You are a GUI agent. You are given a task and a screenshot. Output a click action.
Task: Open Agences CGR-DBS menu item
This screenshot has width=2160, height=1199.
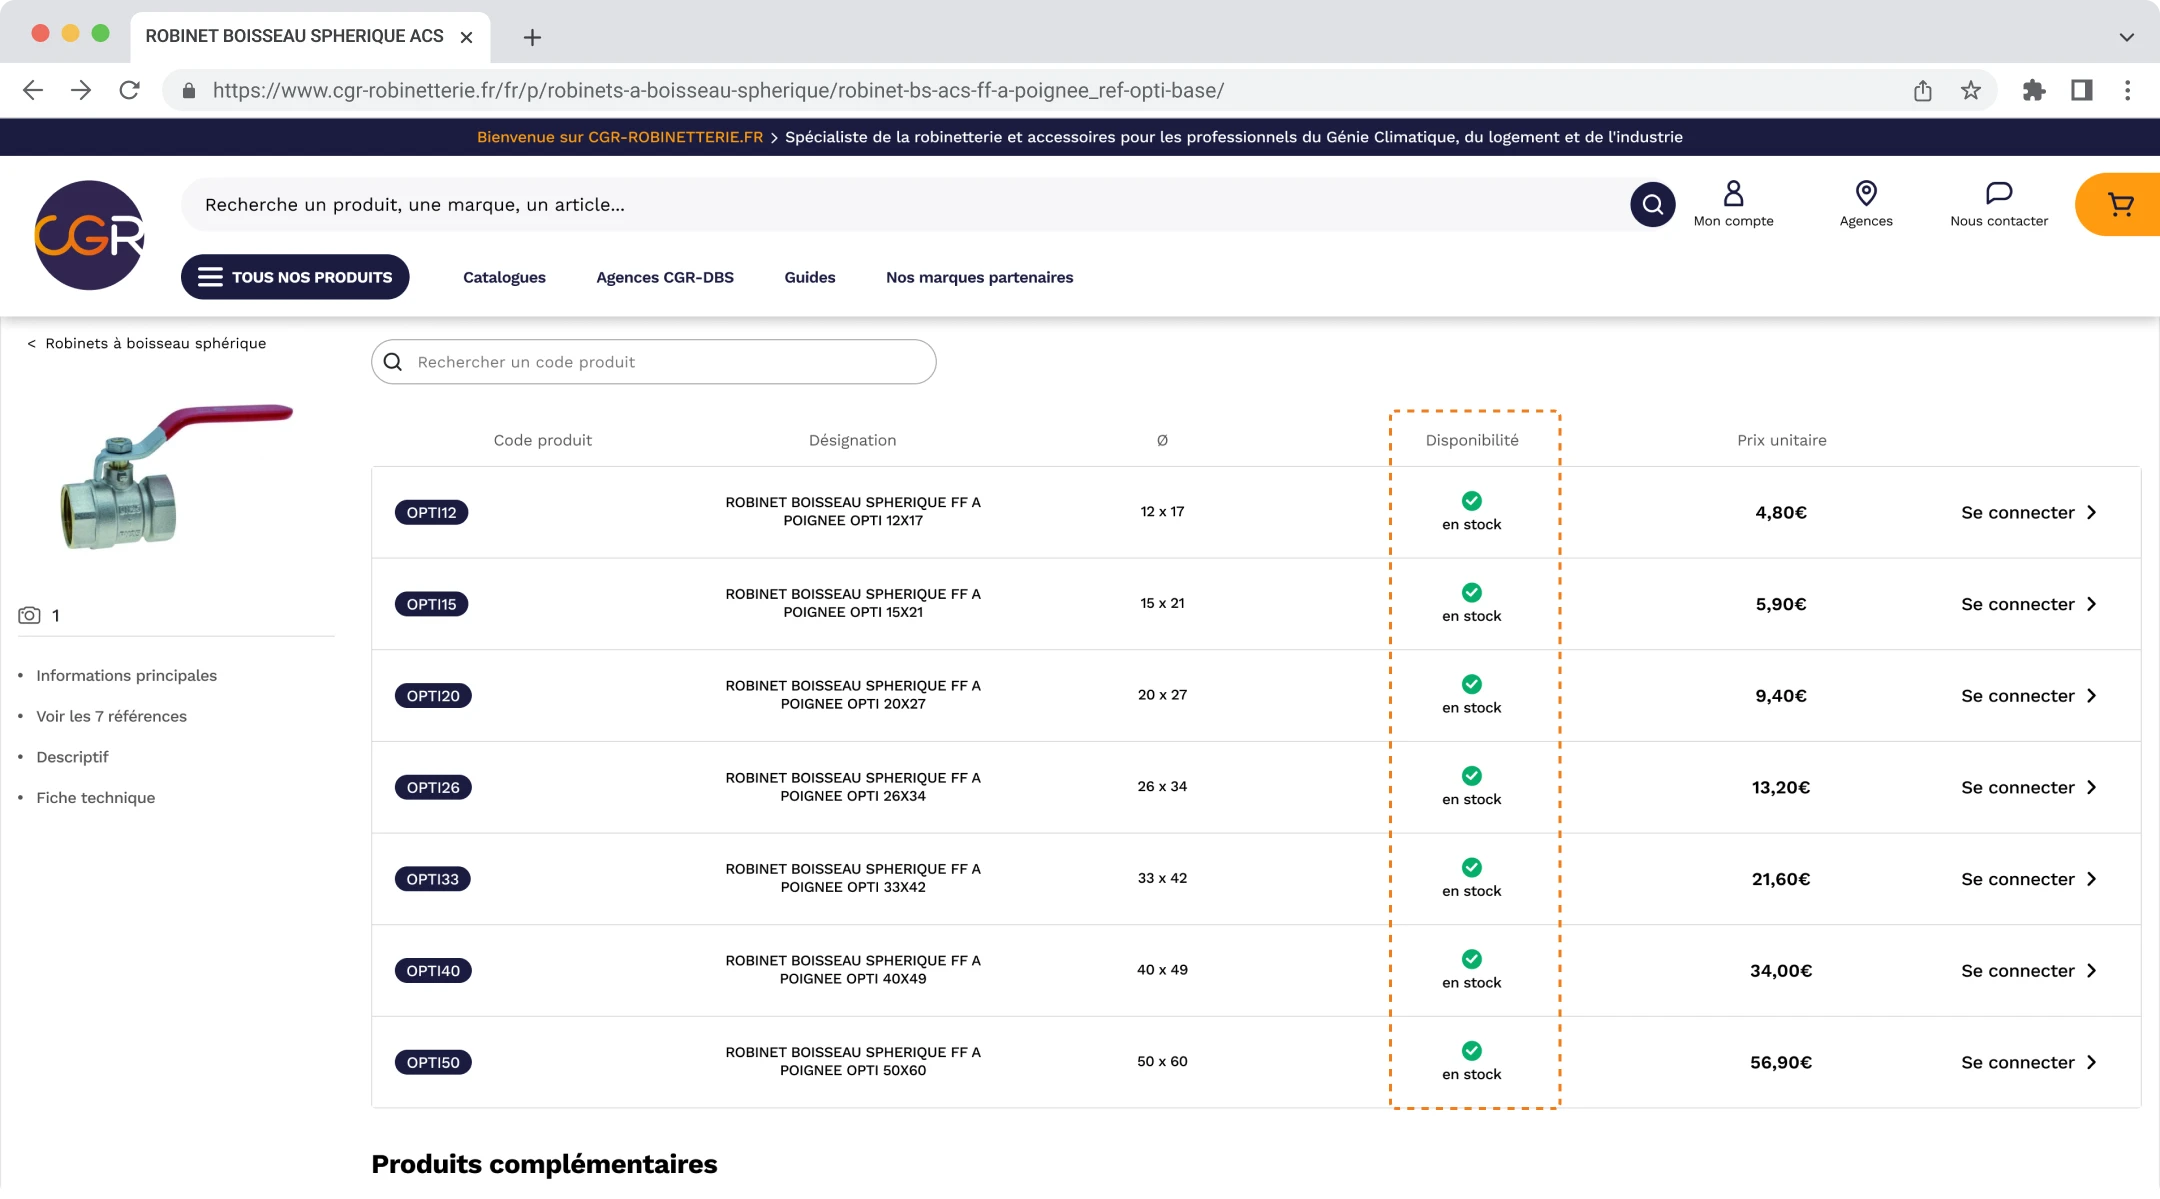click(665, 278)
